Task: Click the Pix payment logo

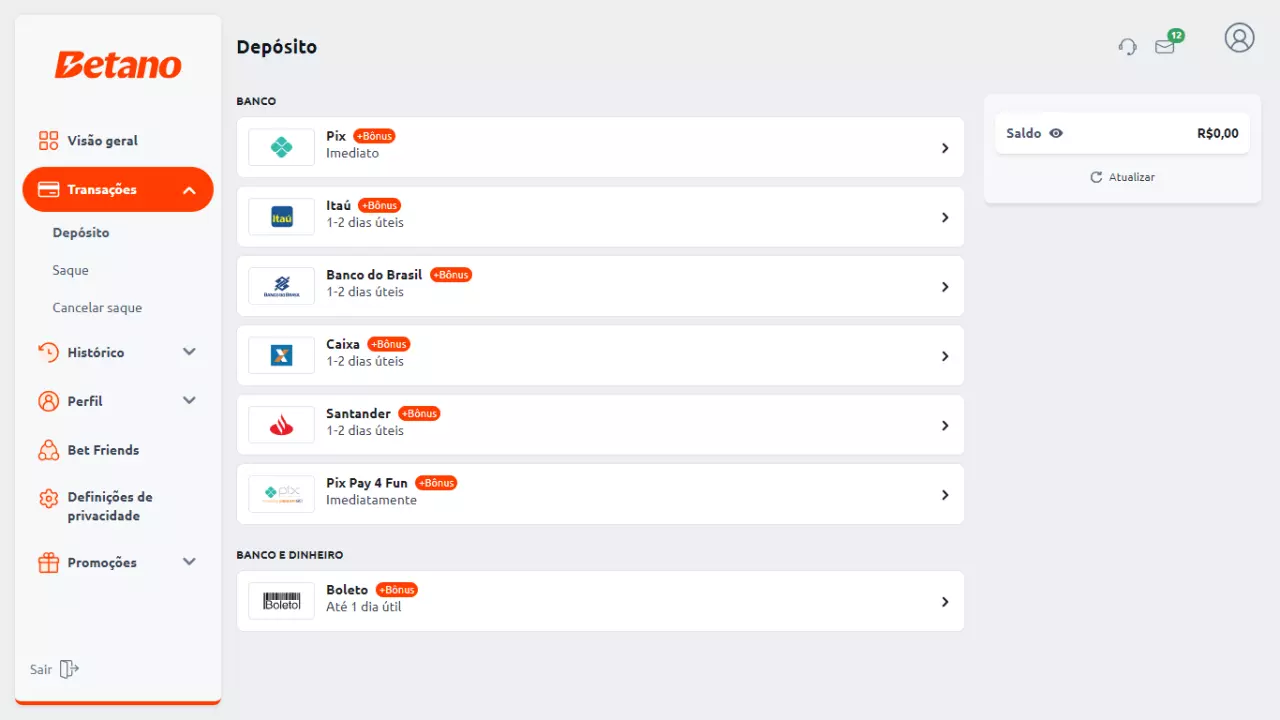Action: (281, 148)
